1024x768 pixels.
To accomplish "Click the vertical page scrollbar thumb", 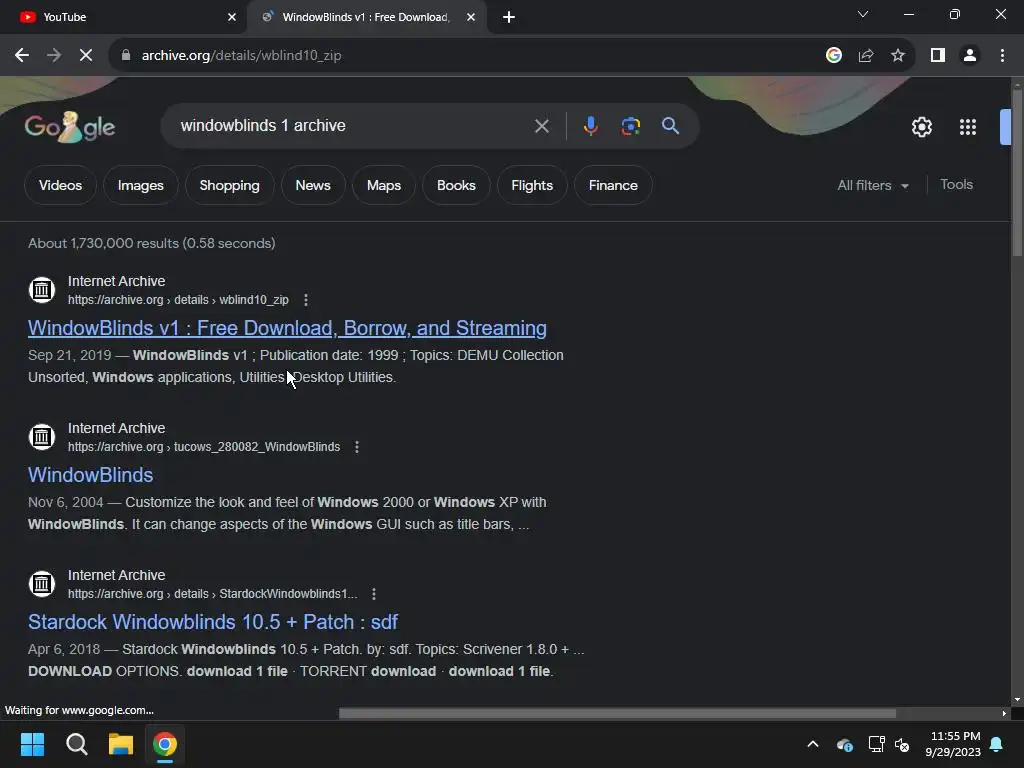I will [1017, 173].
